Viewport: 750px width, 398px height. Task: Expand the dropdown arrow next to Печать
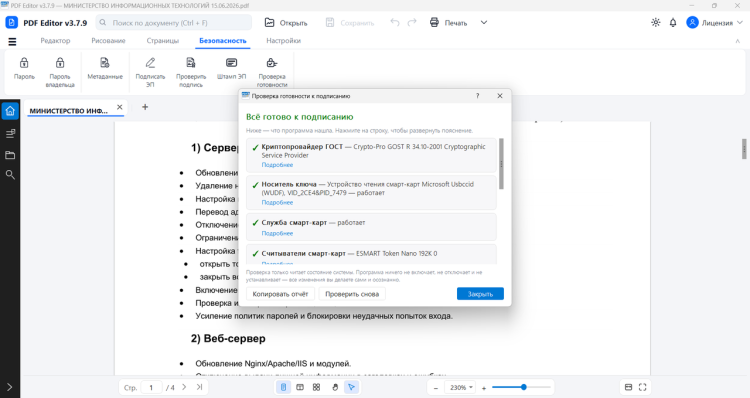(484, 22)
